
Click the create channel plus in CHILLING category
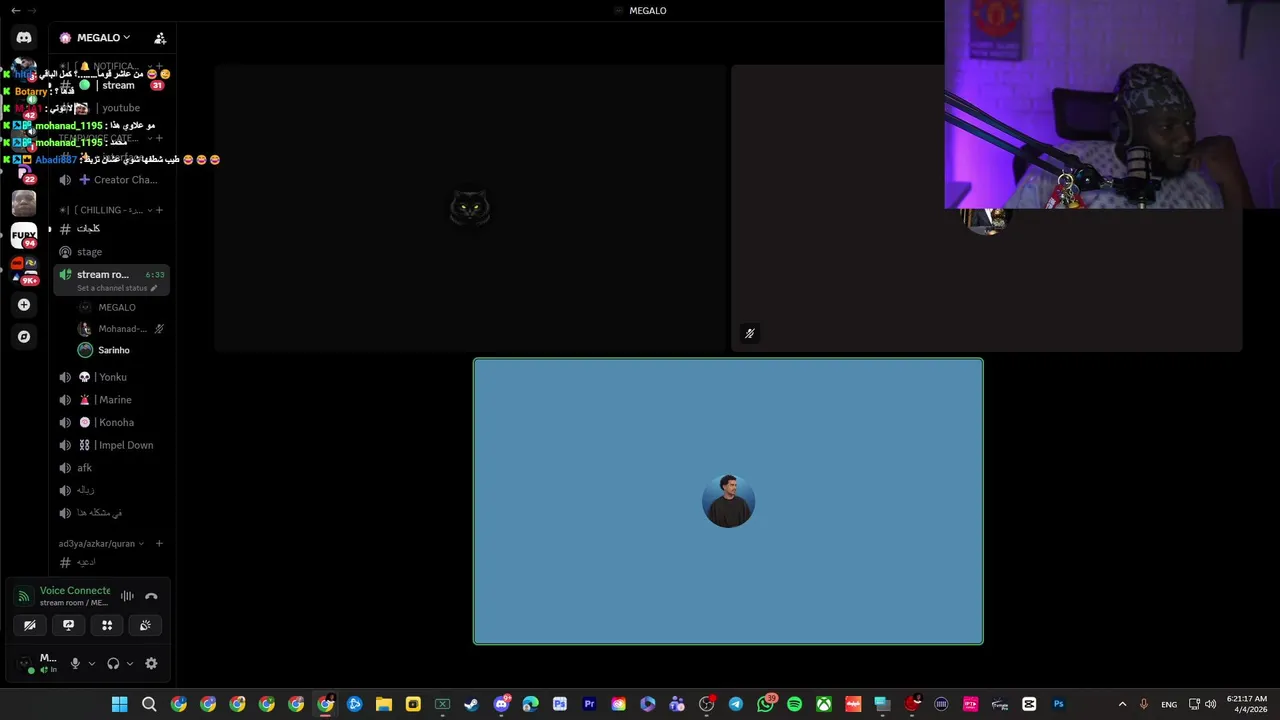point(159,210)
